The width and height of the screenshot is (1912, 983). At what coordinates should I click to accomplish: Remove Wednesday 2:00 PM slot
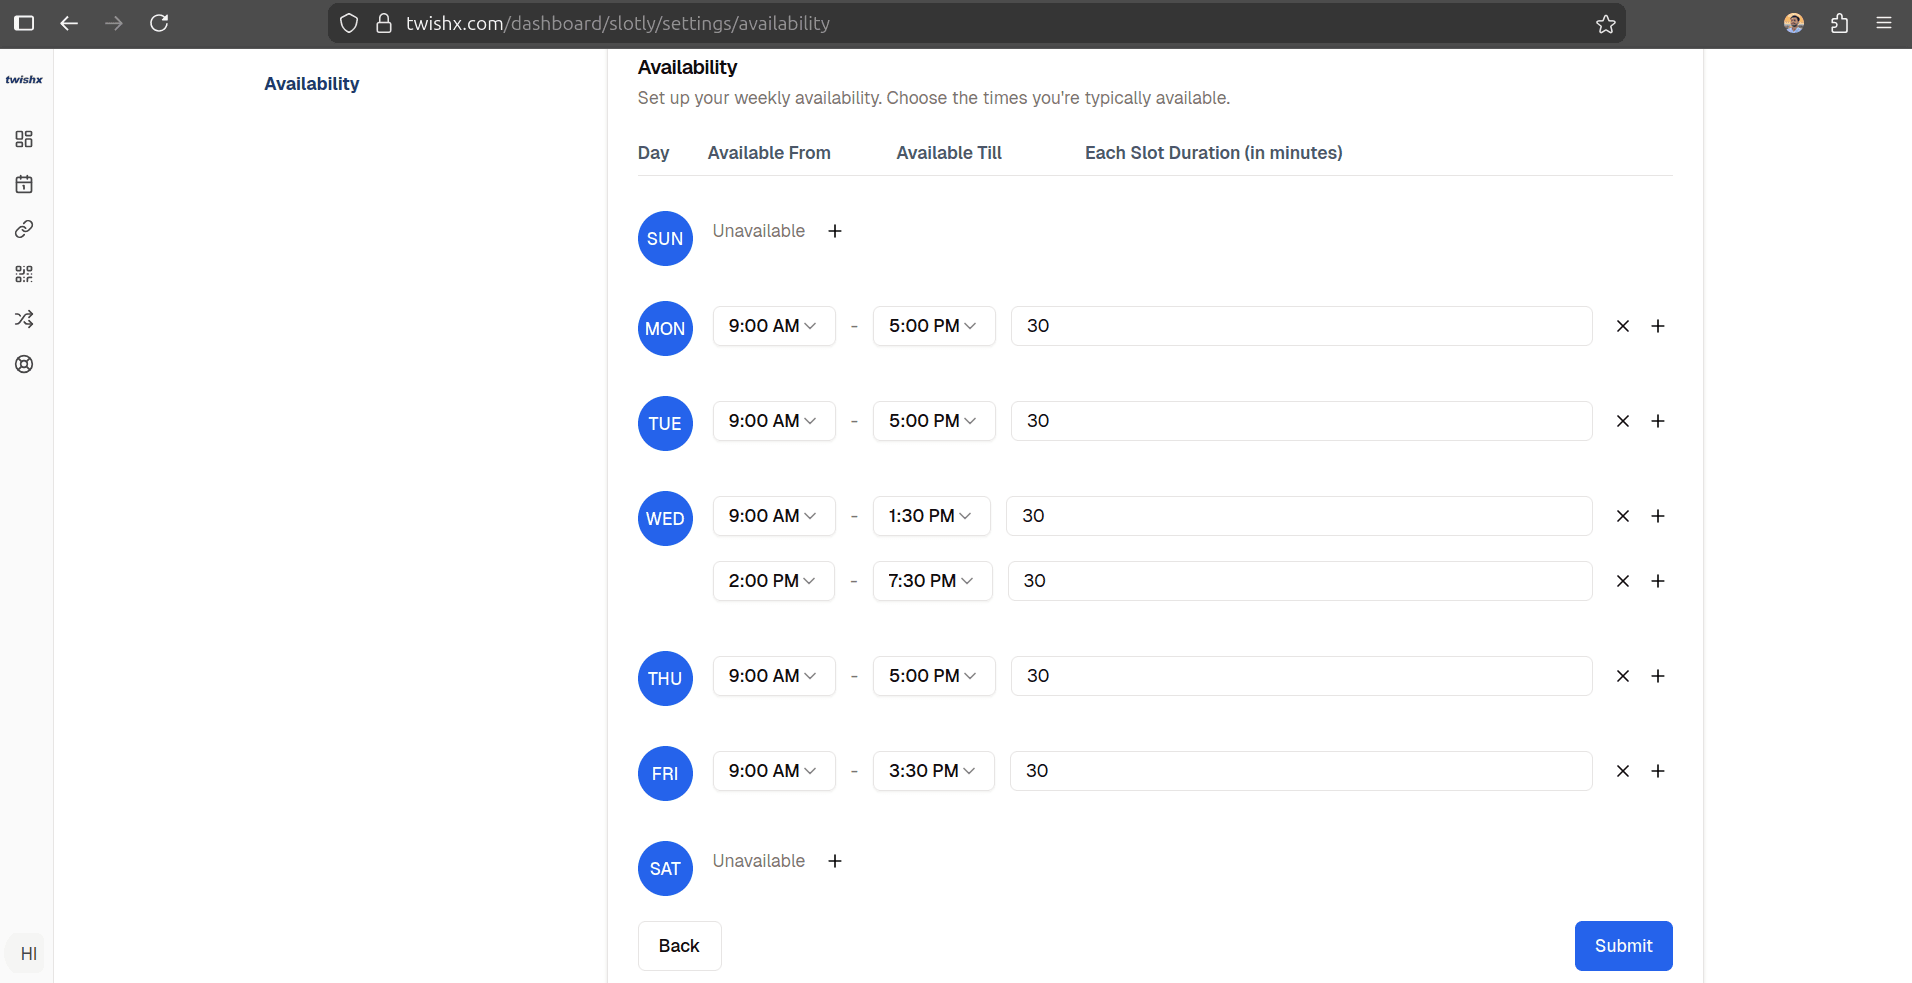coord(1623,581)
